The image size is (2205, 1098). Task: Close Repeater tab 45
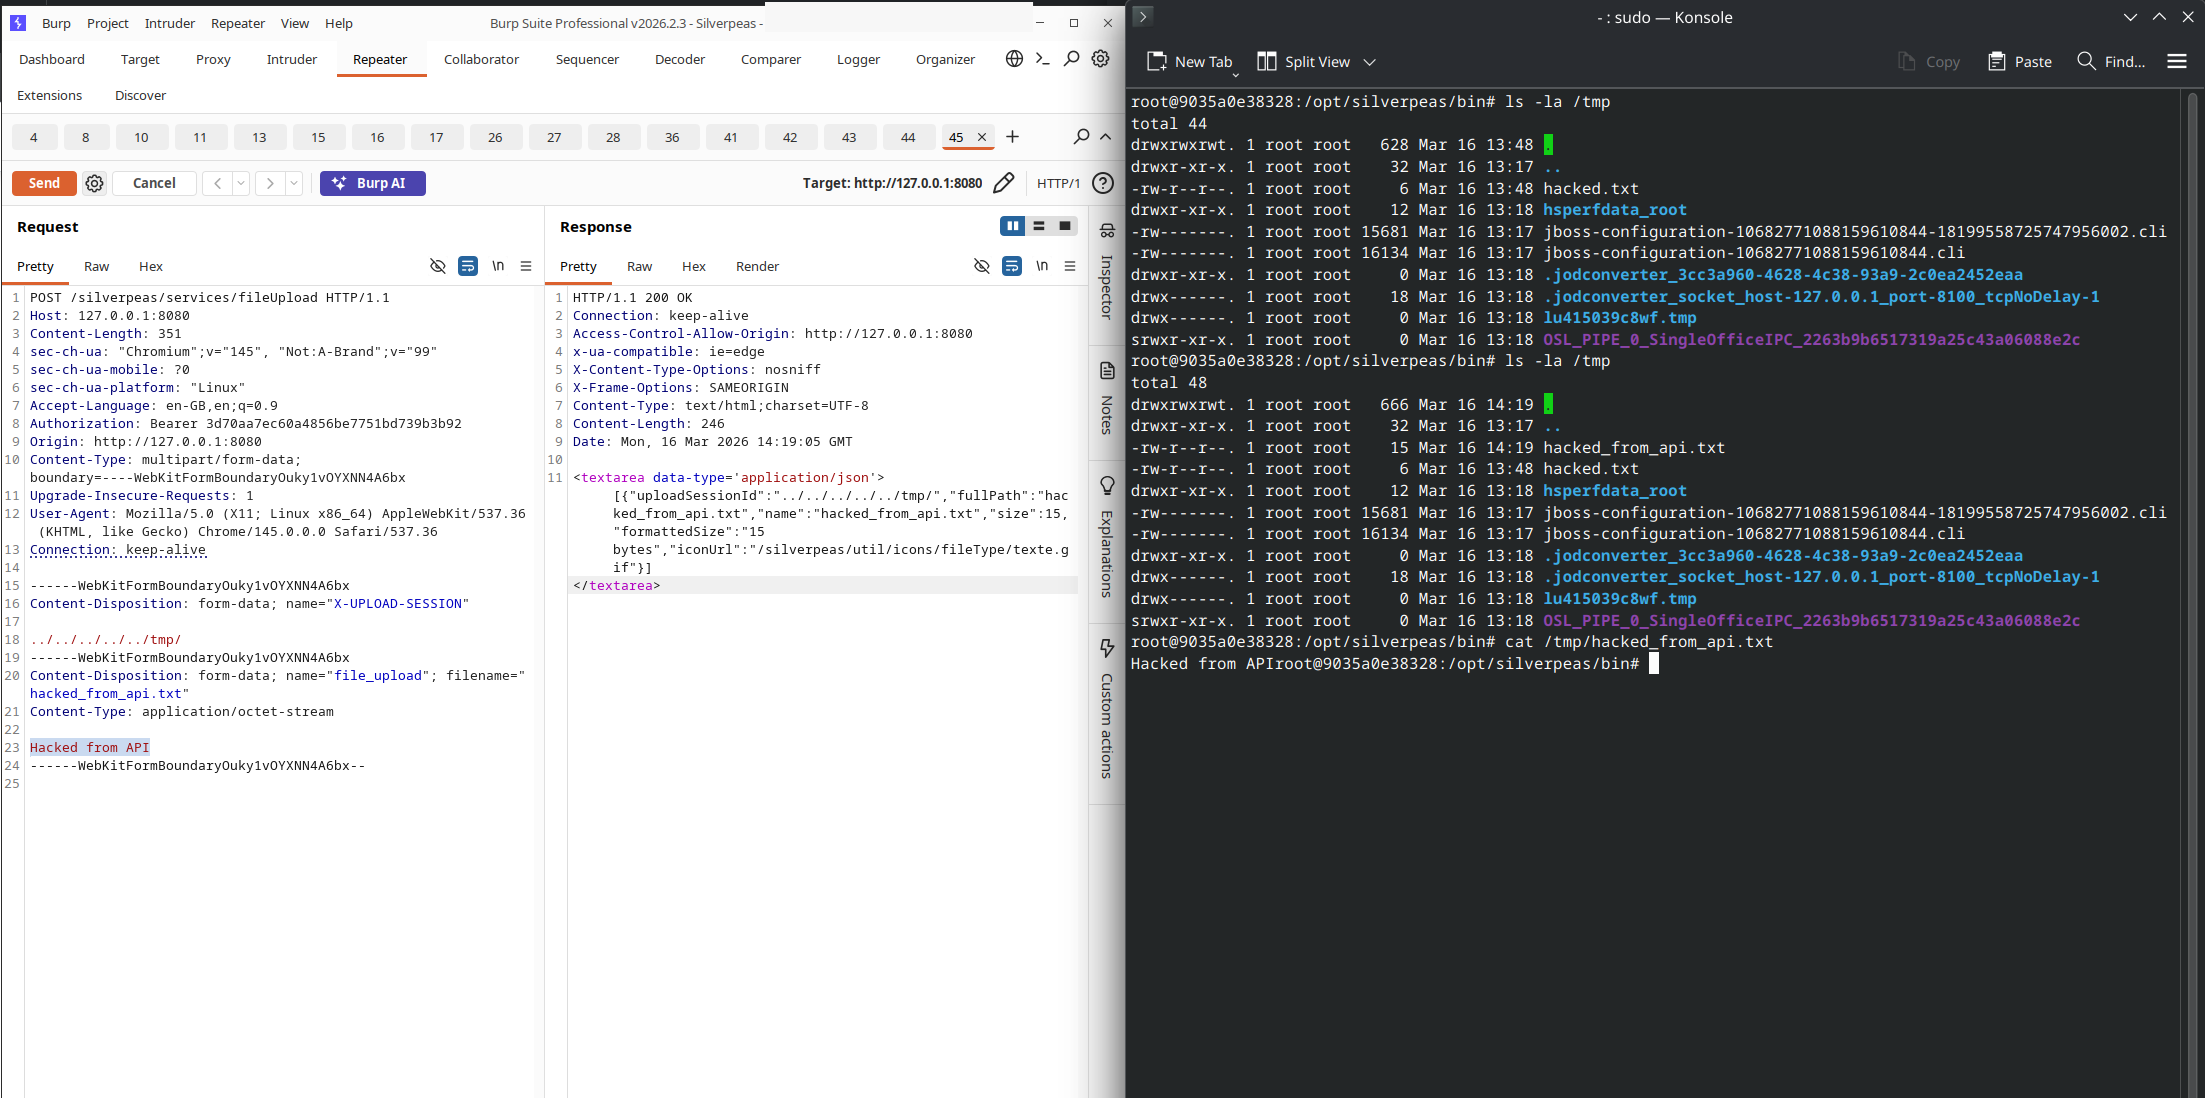[982, 137]
